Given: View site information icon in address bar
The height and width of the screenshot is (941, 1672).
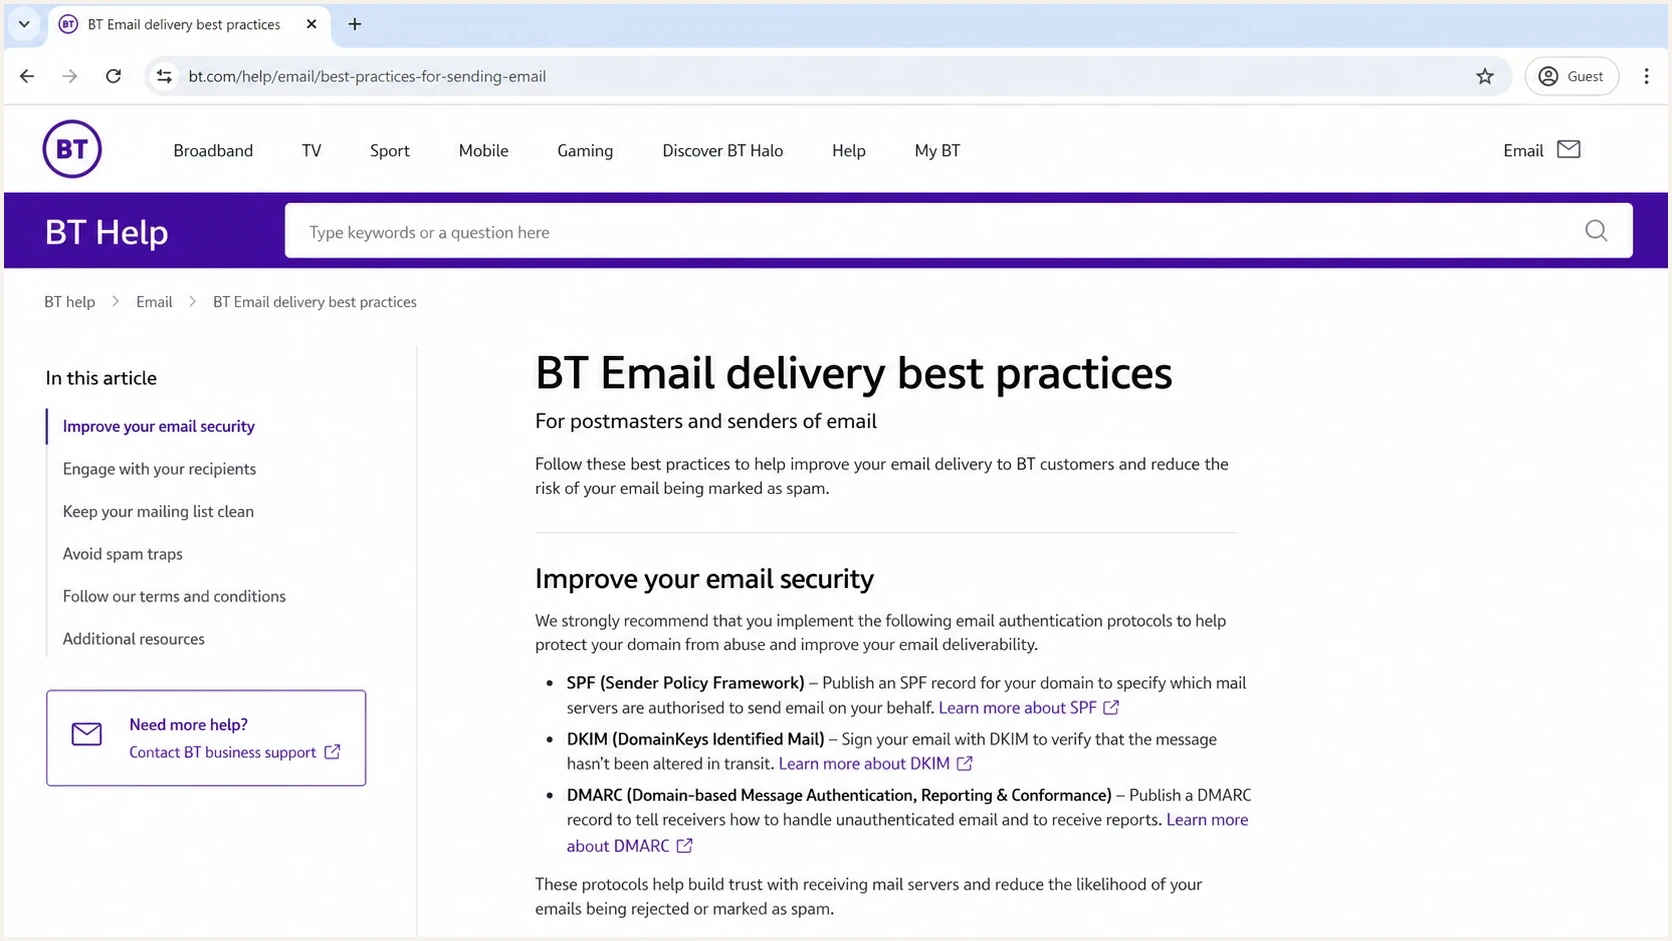Looking at the screenshot, I should [164, 76].
